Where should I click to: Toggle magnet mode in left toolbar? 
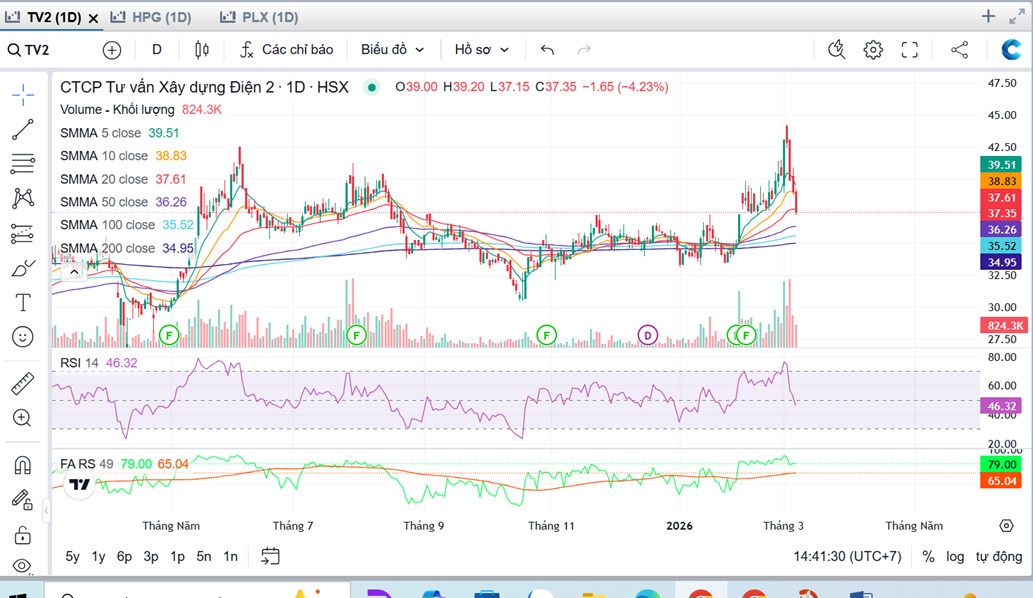23,465
